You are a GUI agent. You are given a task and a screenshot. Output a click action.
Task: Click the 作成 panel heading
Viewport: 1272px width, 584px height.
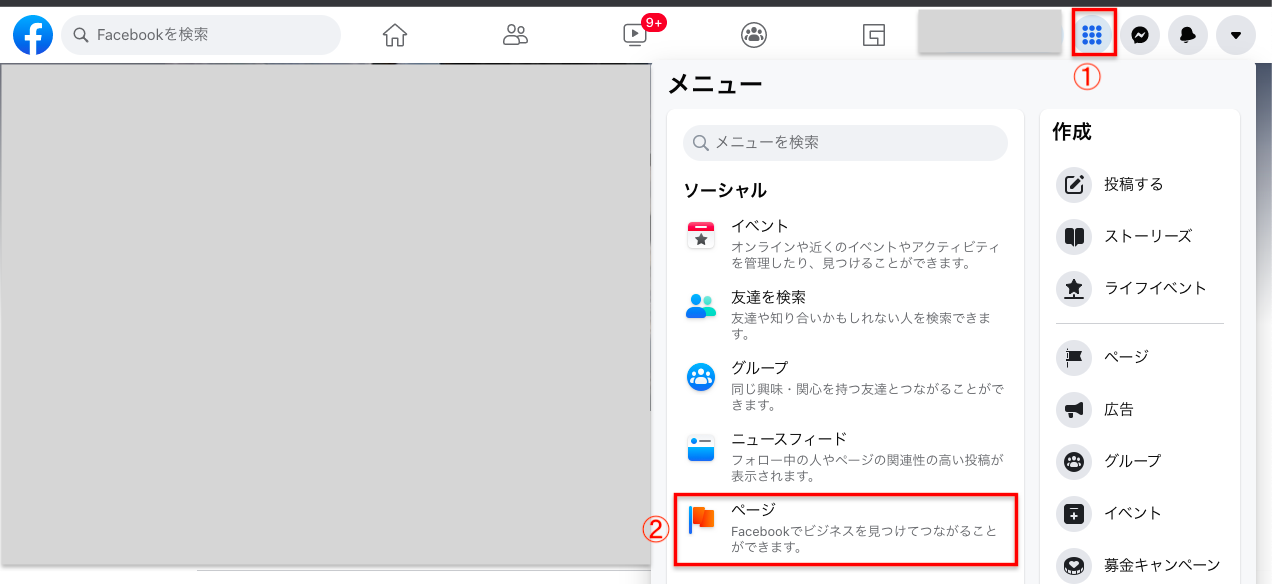pyautogui.click(x=1072, y=132)
